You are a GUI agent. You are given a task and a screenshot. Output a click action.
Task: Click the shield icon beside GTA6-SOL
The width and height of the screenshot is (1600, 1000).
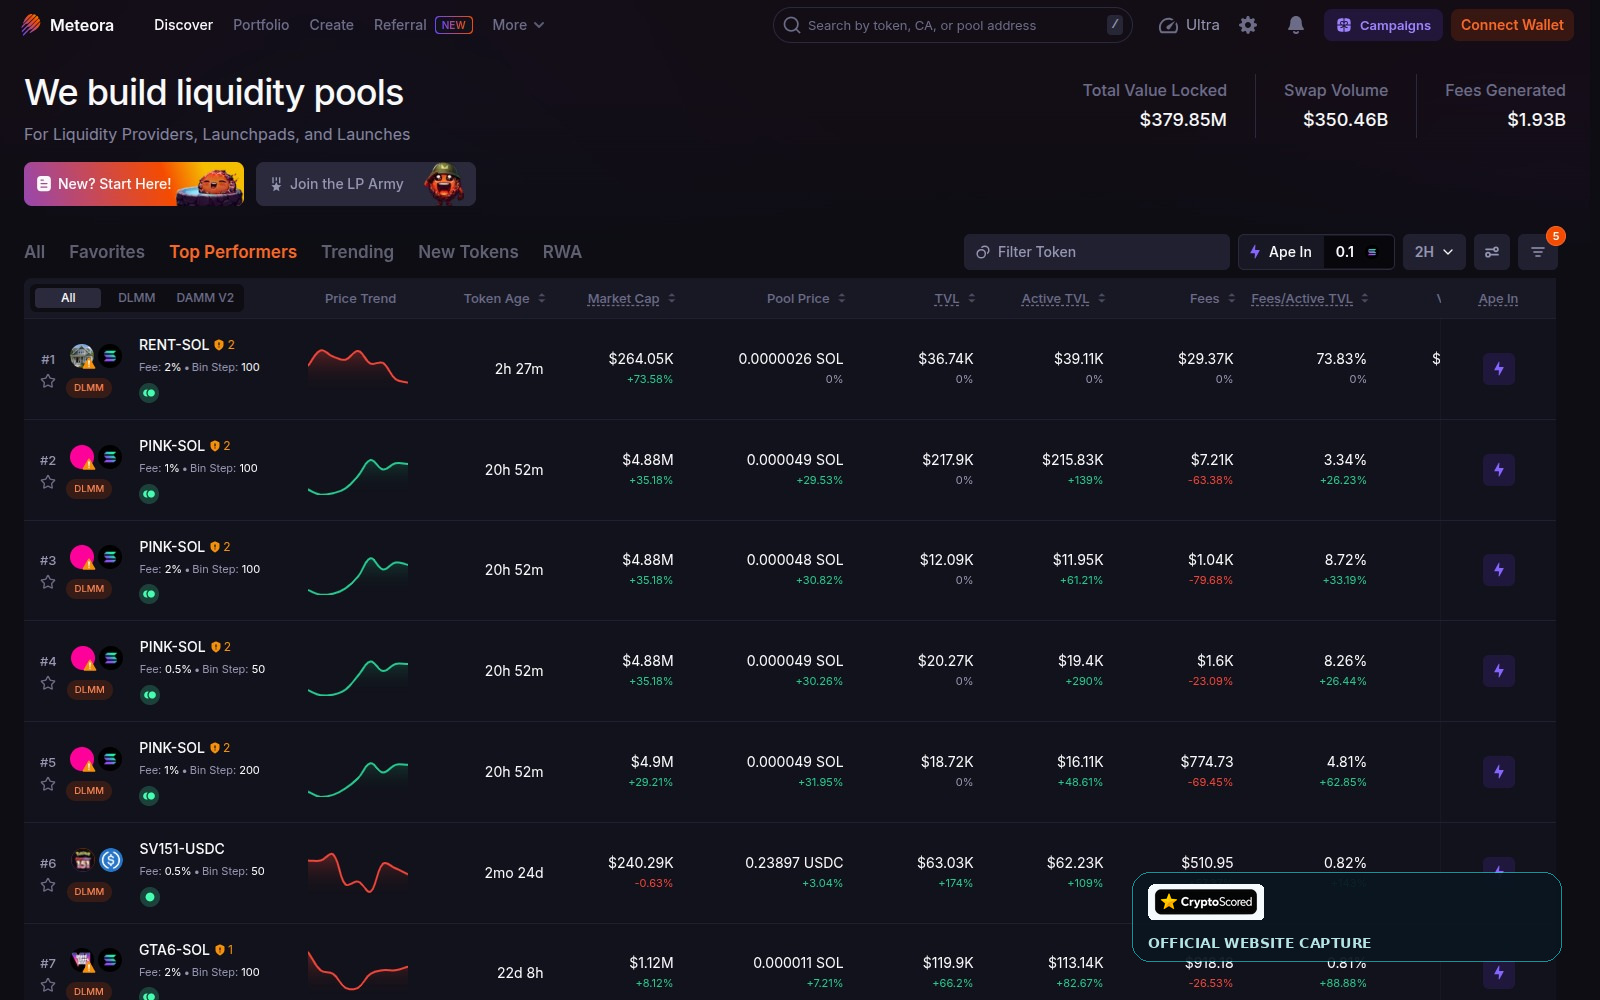pos(219,950)
